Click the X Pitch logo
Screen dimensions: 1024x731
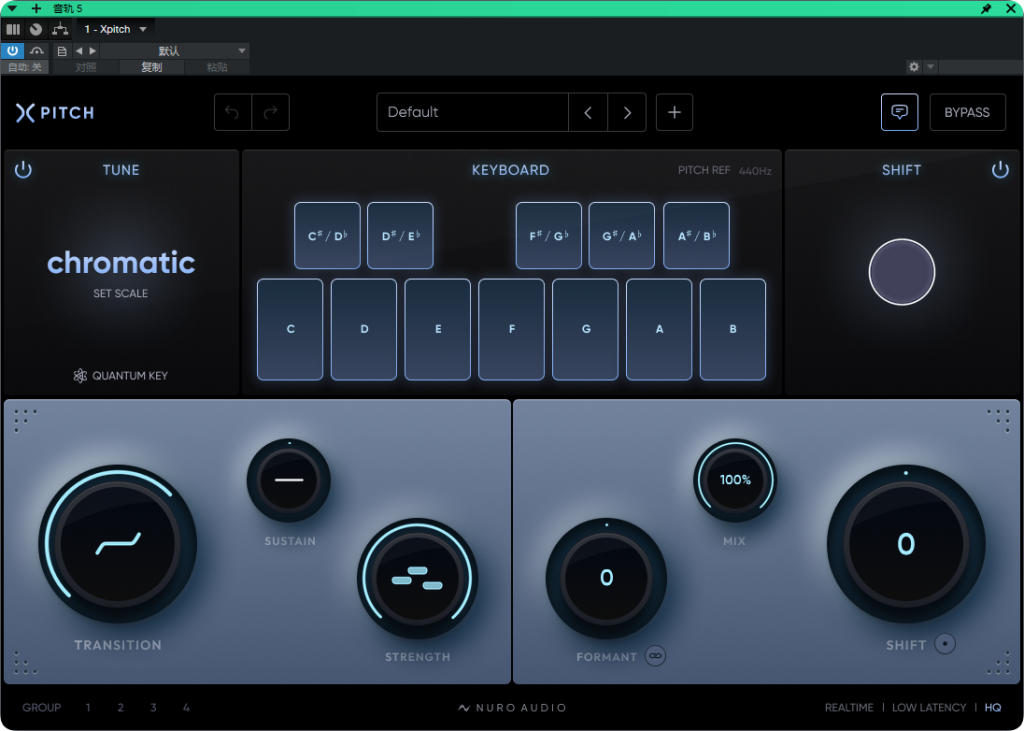coord(55,112)
